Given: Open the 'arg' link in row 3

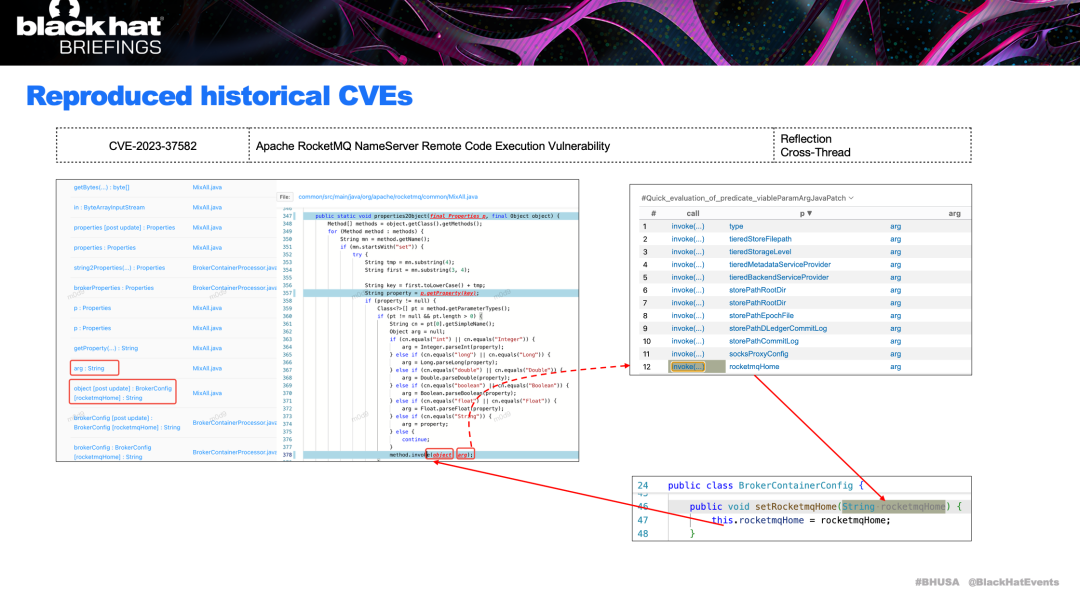Looking at the screenshot, I should (895, 252).
